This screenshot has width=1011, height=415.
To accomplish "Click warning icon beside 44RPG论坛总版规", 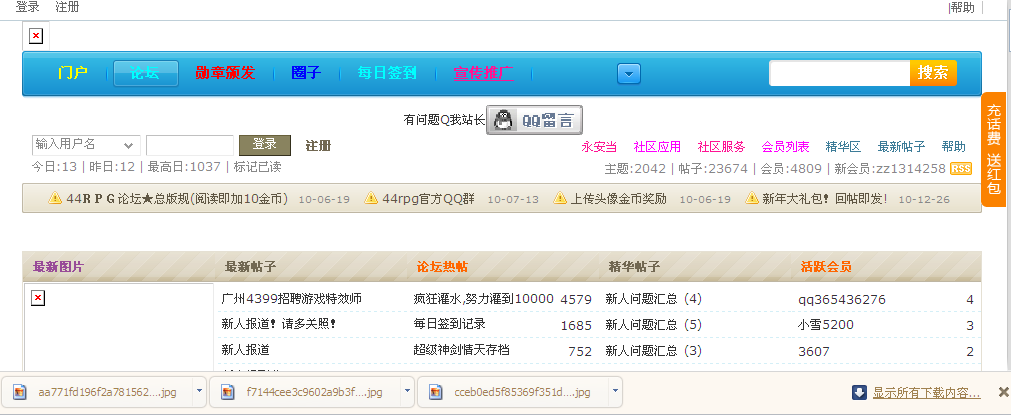I will pyautogui.click(x=55, y=198).
